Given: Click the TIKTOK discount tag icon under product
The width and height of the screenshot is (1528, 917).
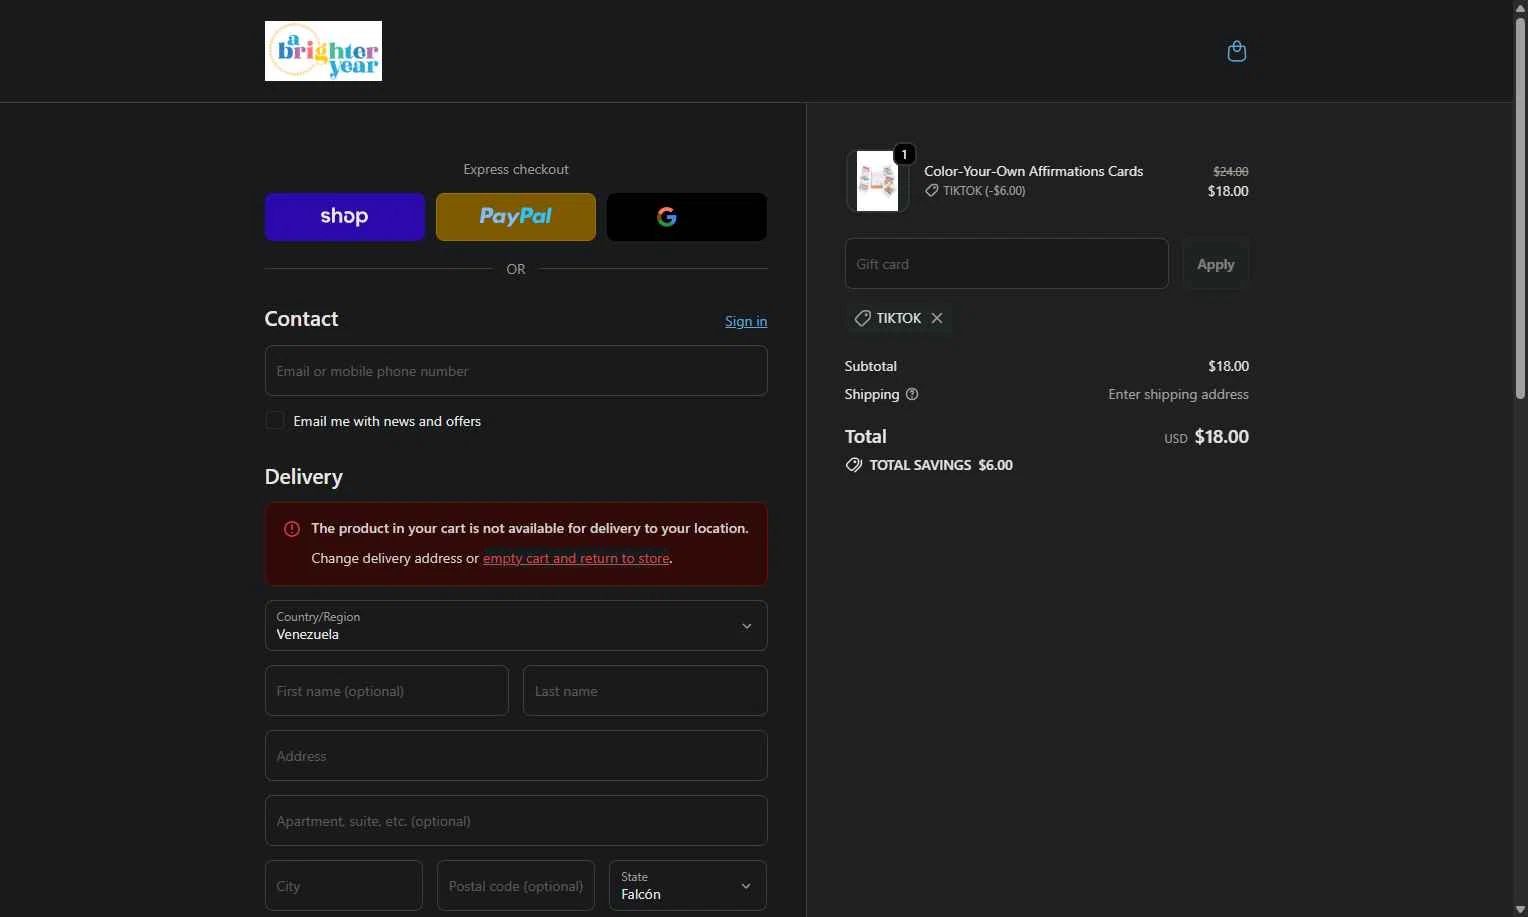Looking at the screenshot, I should (932, 191).
